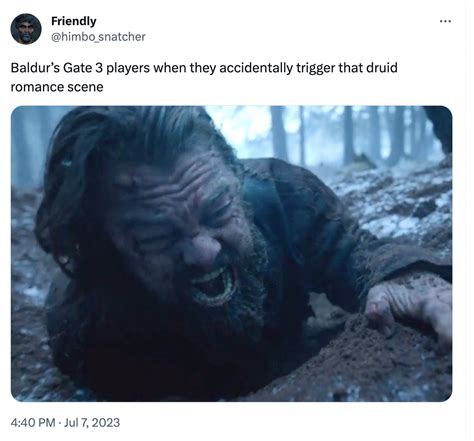Open the tweet's embedded movie still image
Screen dimensions: 474x441
[x=231, y=253]
